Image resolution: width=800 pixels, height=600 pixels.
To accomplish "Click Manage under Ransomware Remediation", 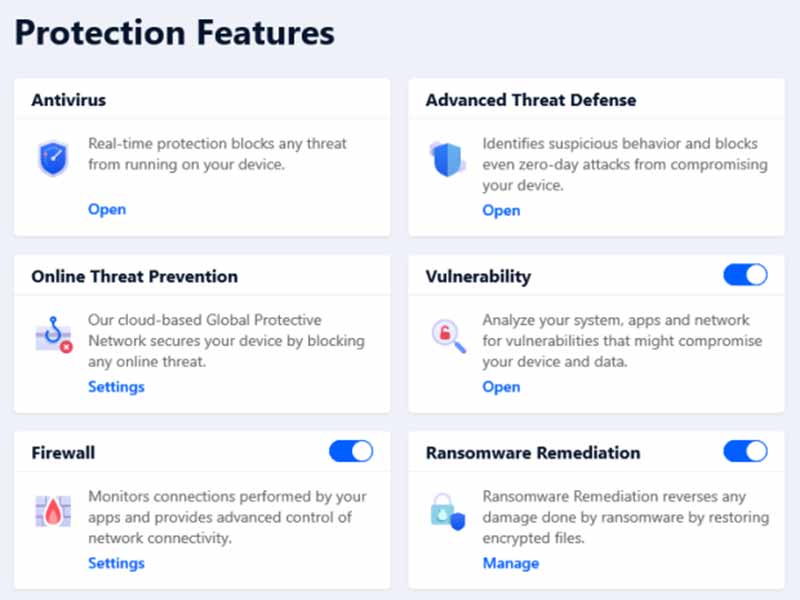I will click(x=511, y=563).
